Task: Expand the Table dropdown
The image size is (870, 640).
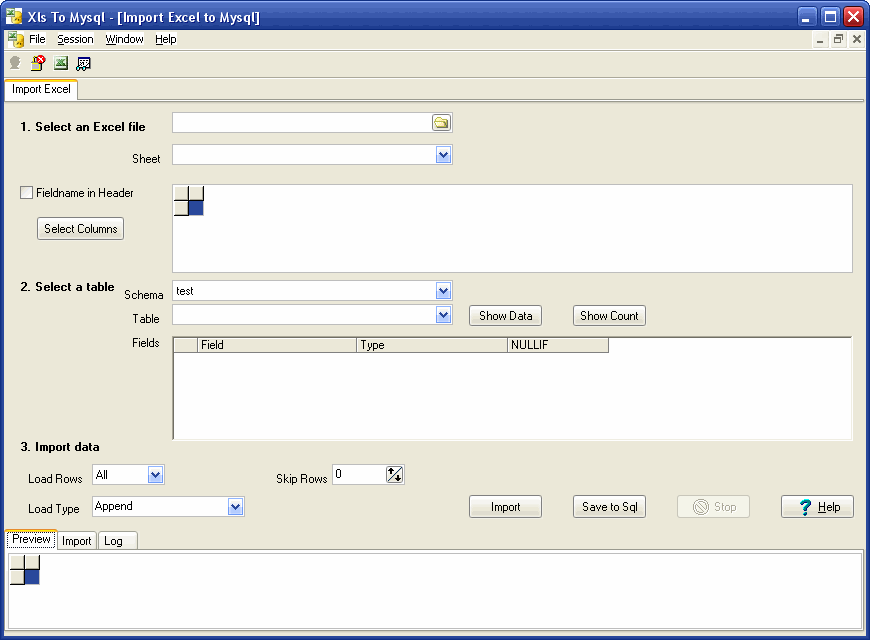Action: (x=443, y=315)
